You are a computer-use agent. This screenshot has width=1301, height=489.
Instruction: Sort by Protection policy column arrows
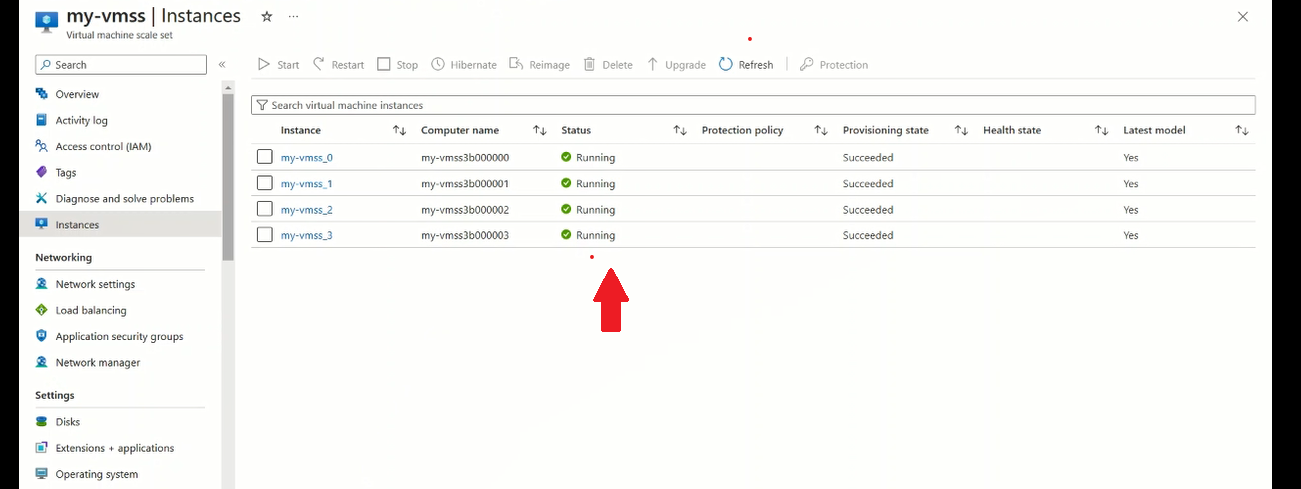[x=821, y=130]
